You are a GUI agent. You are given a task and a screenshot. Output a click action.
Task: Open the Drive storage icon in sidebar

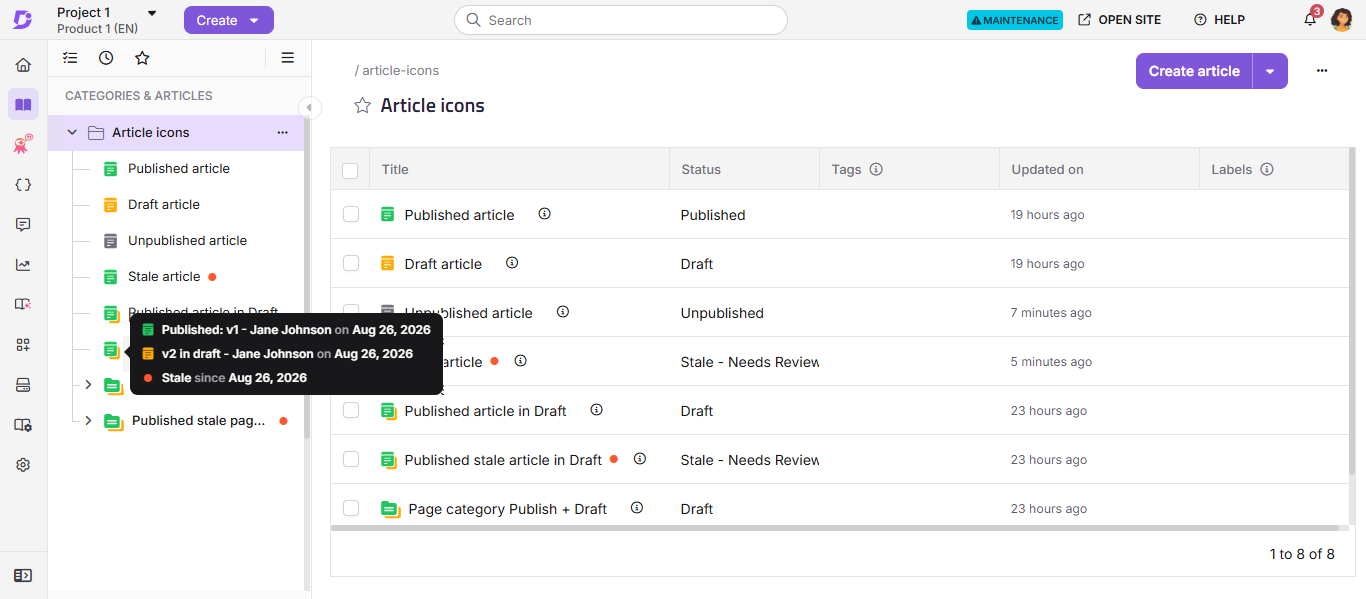[23, 385]
